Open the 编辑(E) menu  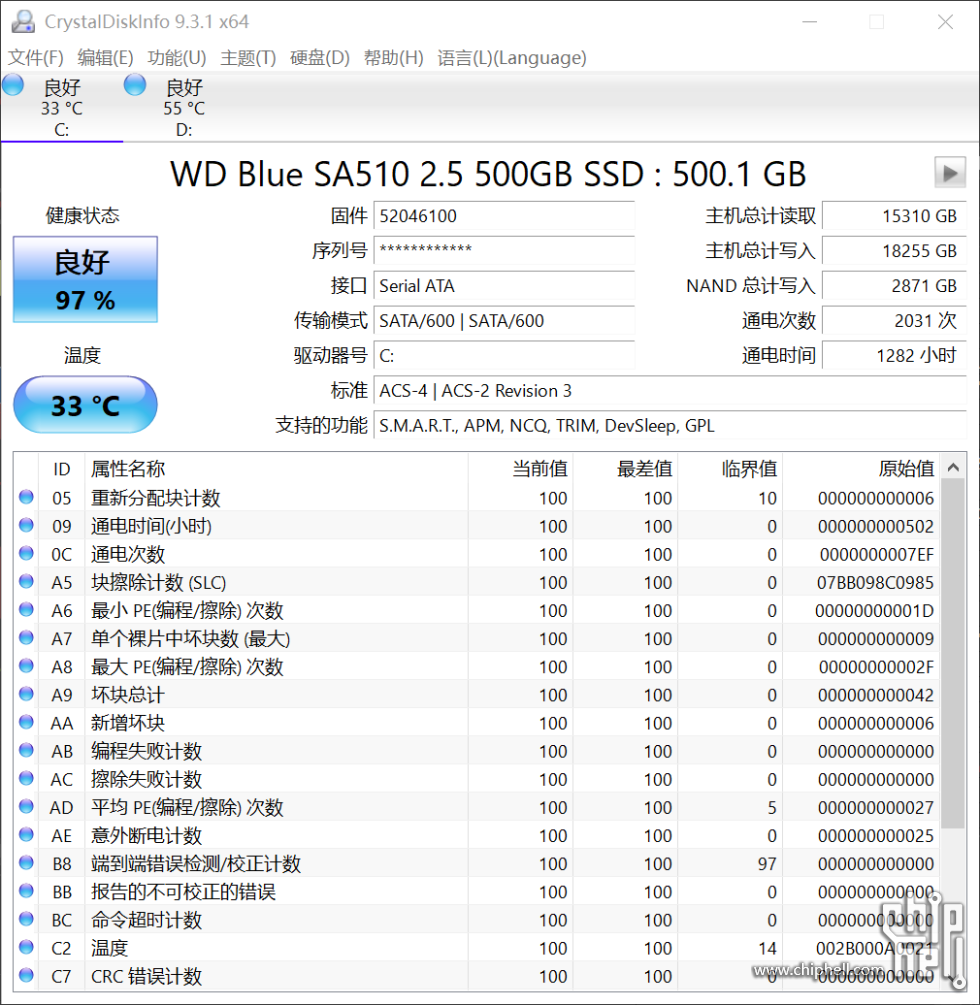click(105, 58)
